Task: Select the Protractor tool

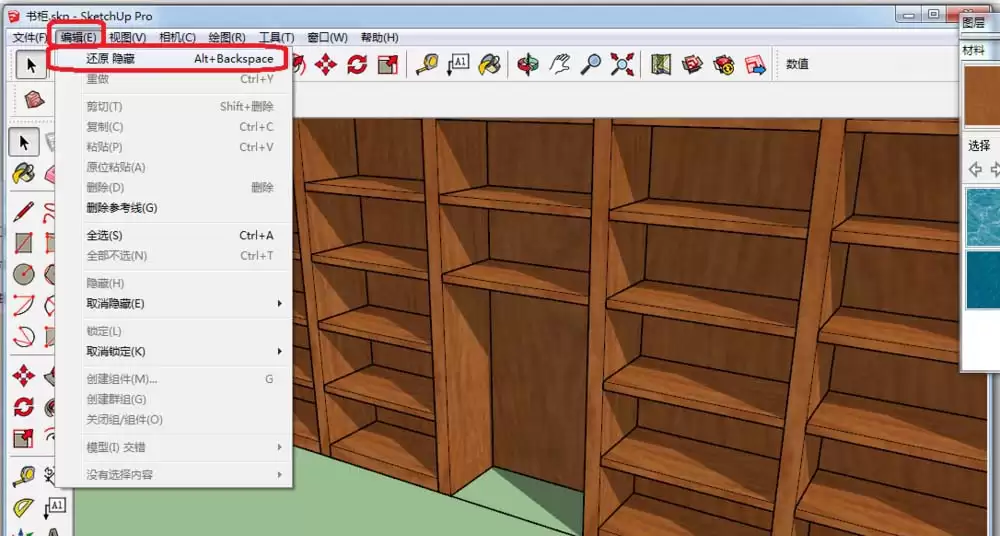Action: pyautogui.click(x=24, y=507)
